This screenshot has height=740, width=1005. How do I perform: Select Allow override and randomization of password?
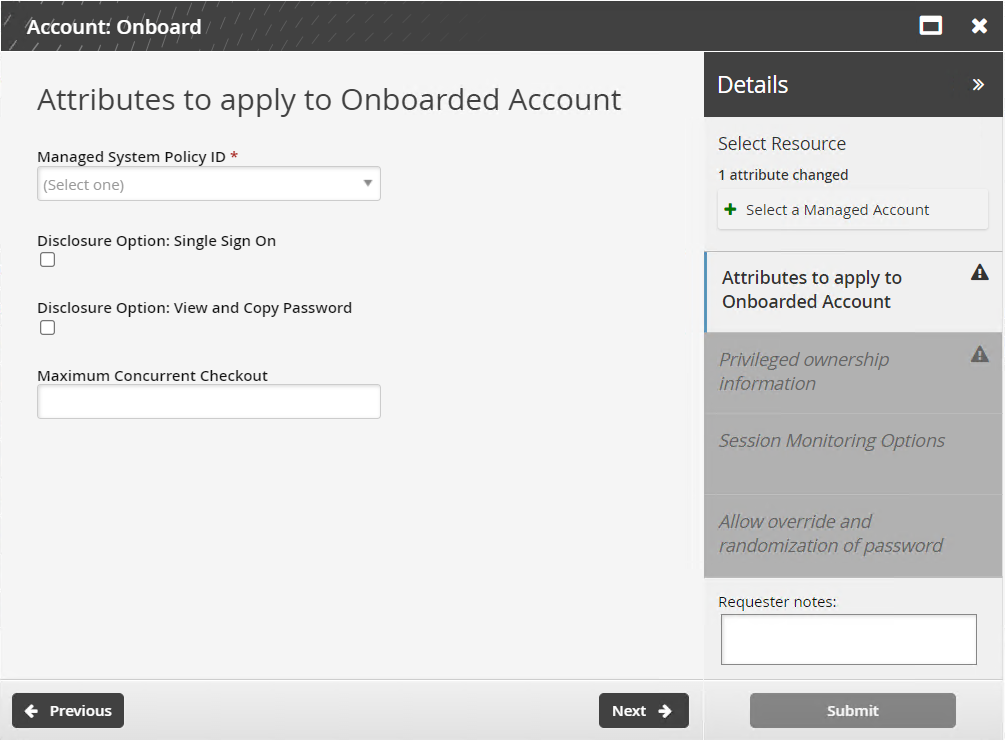coord(830,534)
